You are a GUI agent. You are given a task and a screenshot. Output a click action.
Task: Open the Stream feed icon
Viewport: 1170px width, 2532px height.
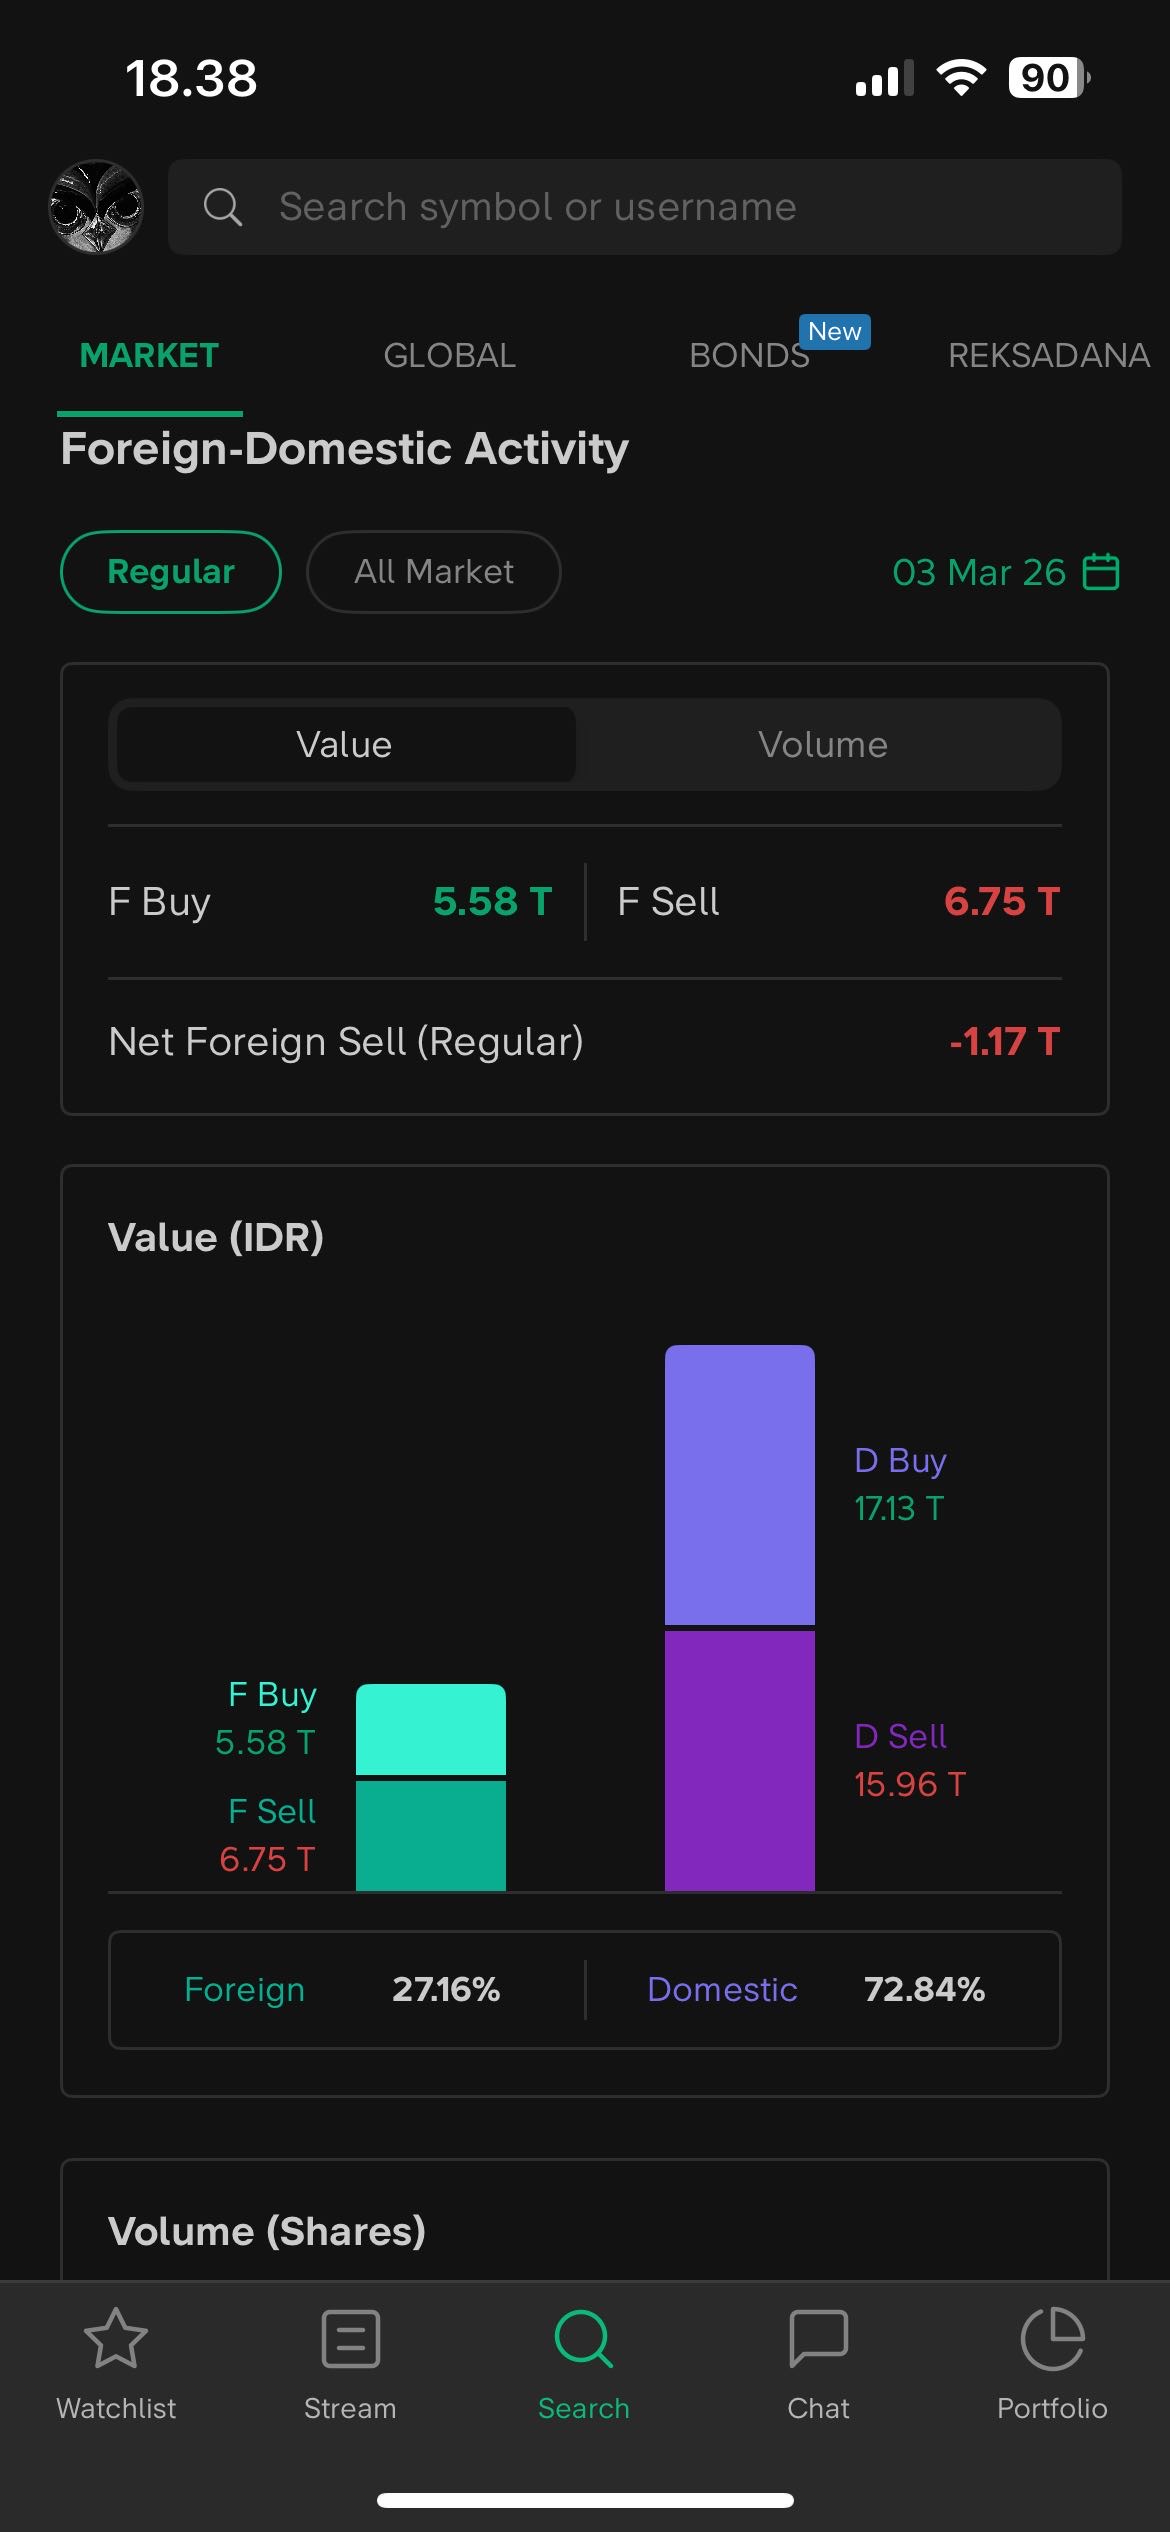point(350,2339)
